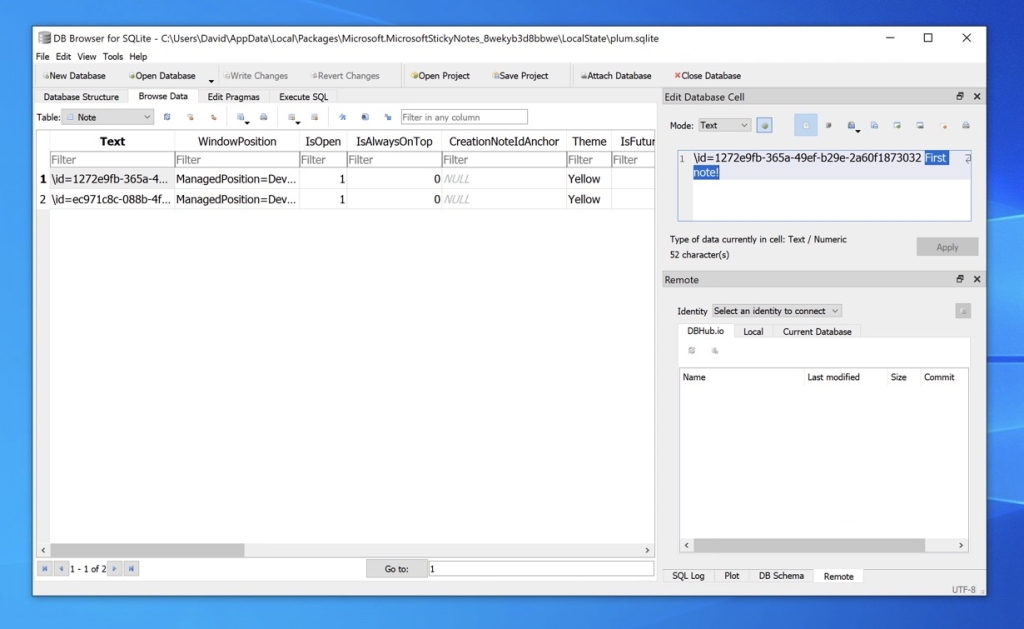This screenshot has width=1024, height=629.
Task: Show the SQL Log bottom tab
Action: tap(688, 576)
